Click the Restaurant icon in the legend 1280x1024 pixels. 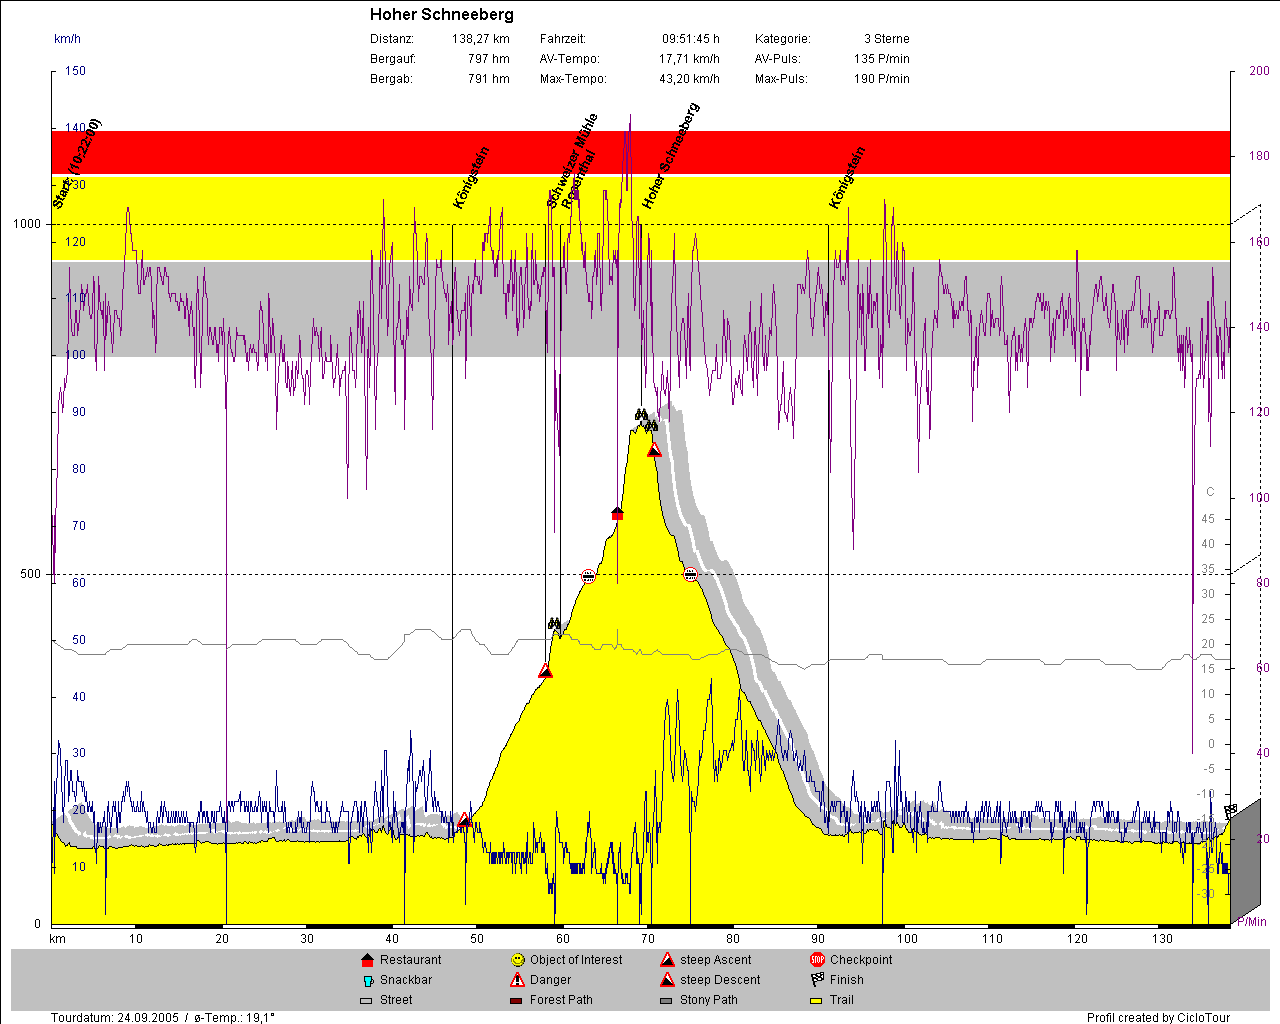367,960
